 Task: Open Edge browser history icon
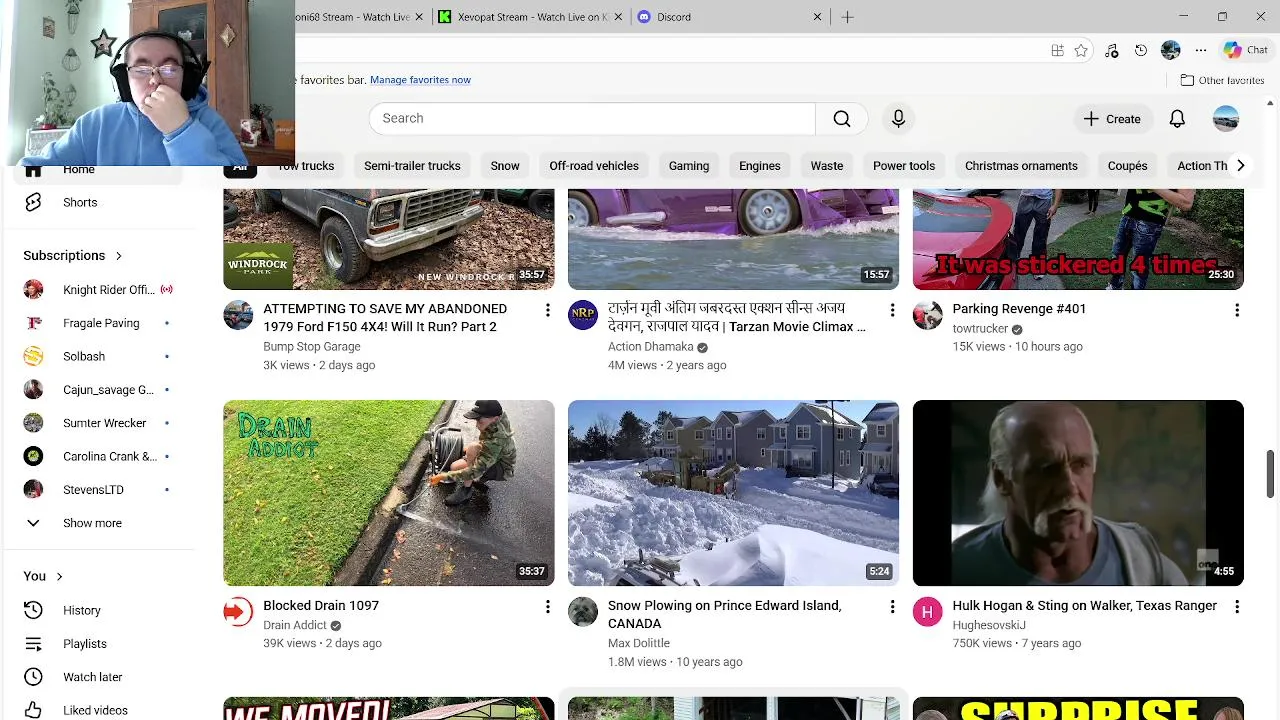tap(1141, 50)
